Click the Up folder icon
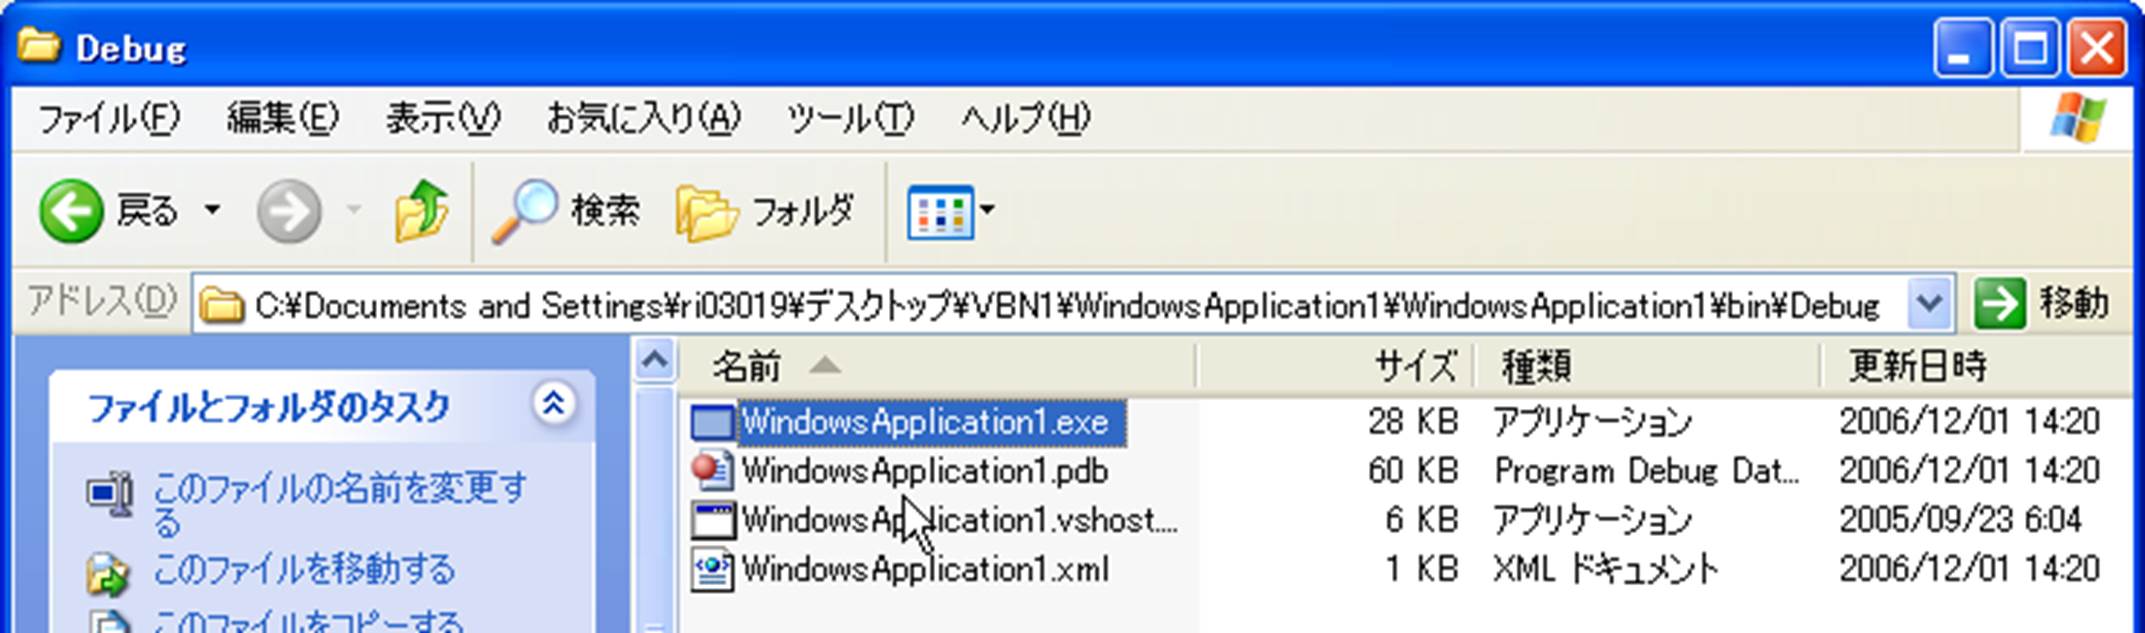The width and height of the screenshot is (2145, 633). tap(420, 211)
